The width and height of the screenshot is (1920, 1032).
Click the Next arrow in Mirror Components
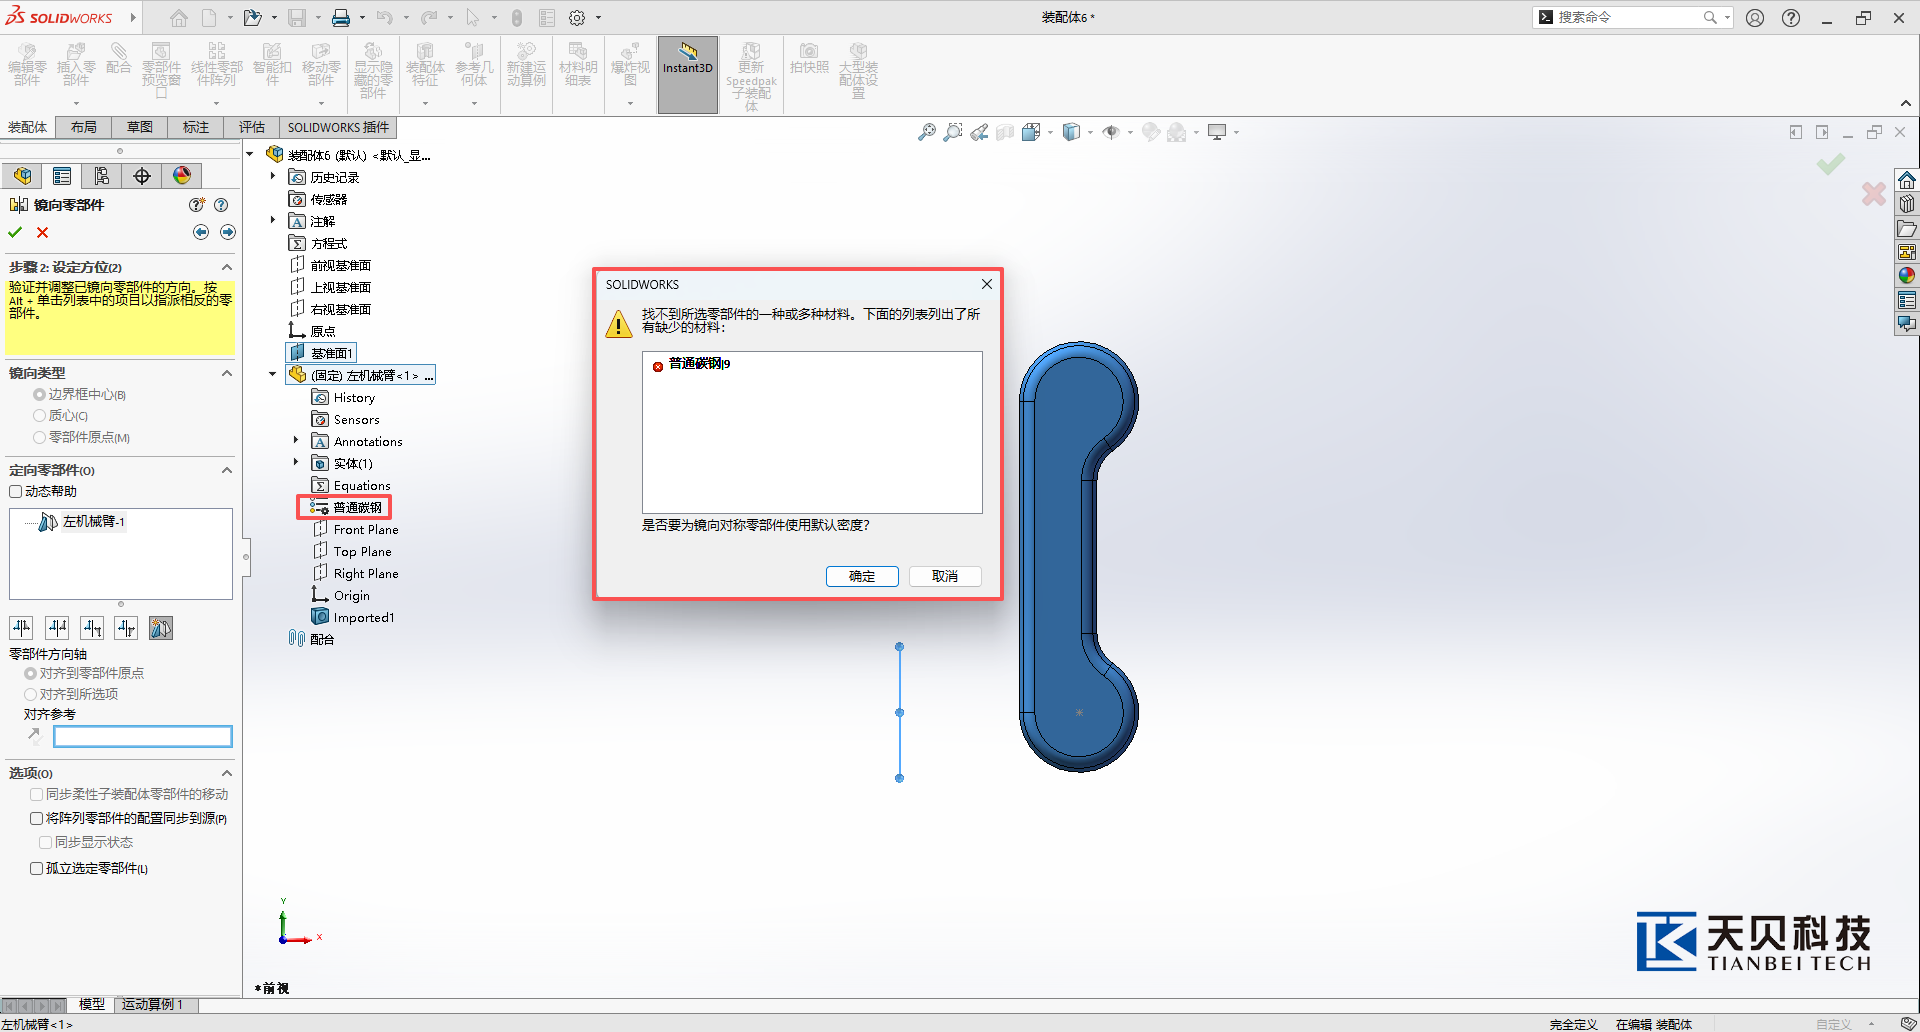pos(228,232)
